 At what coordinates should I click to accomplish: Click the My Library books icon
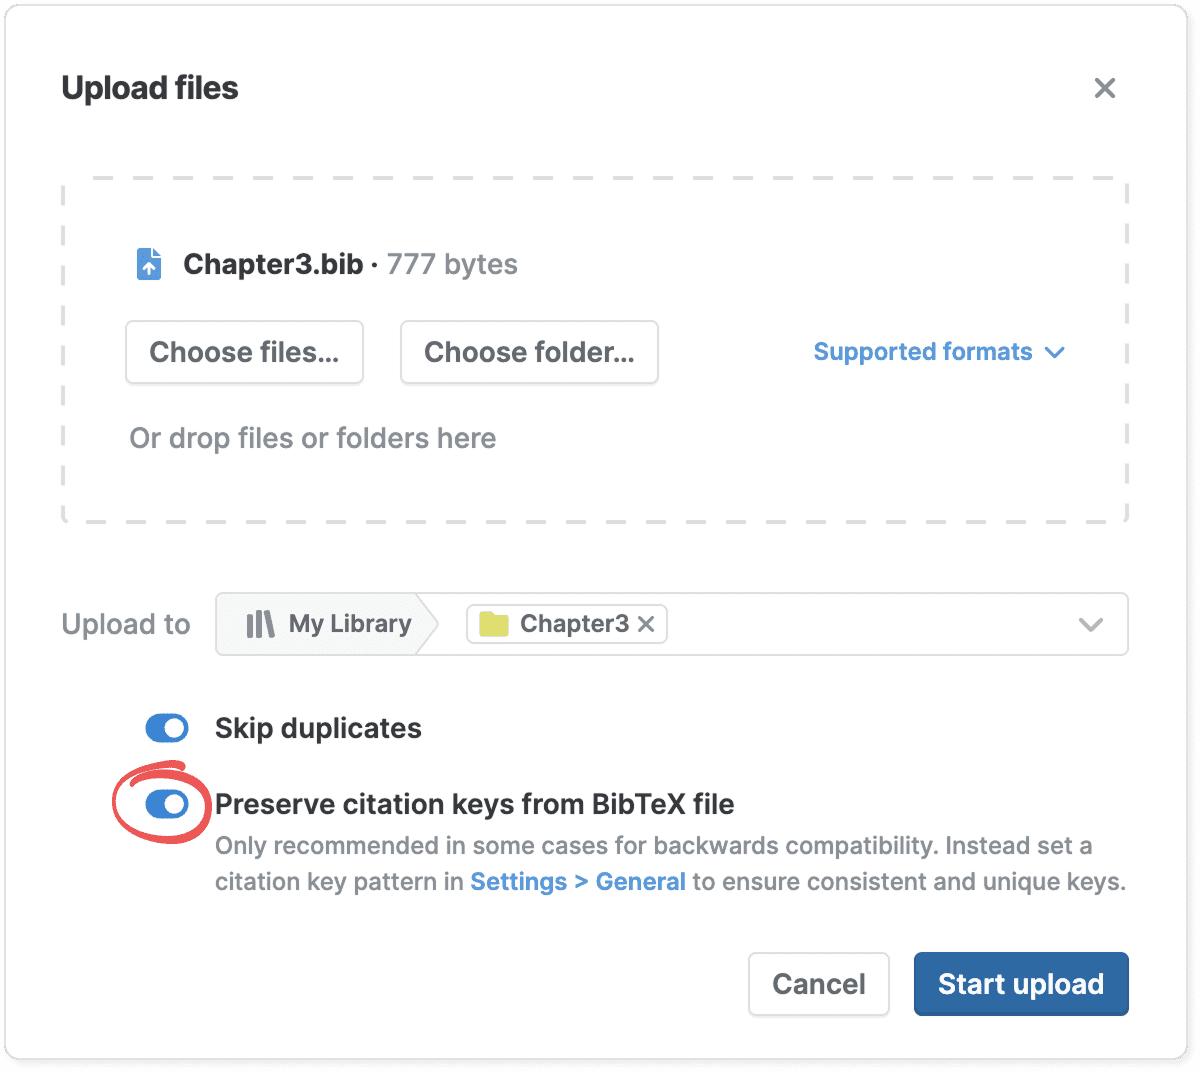[260, 624]
